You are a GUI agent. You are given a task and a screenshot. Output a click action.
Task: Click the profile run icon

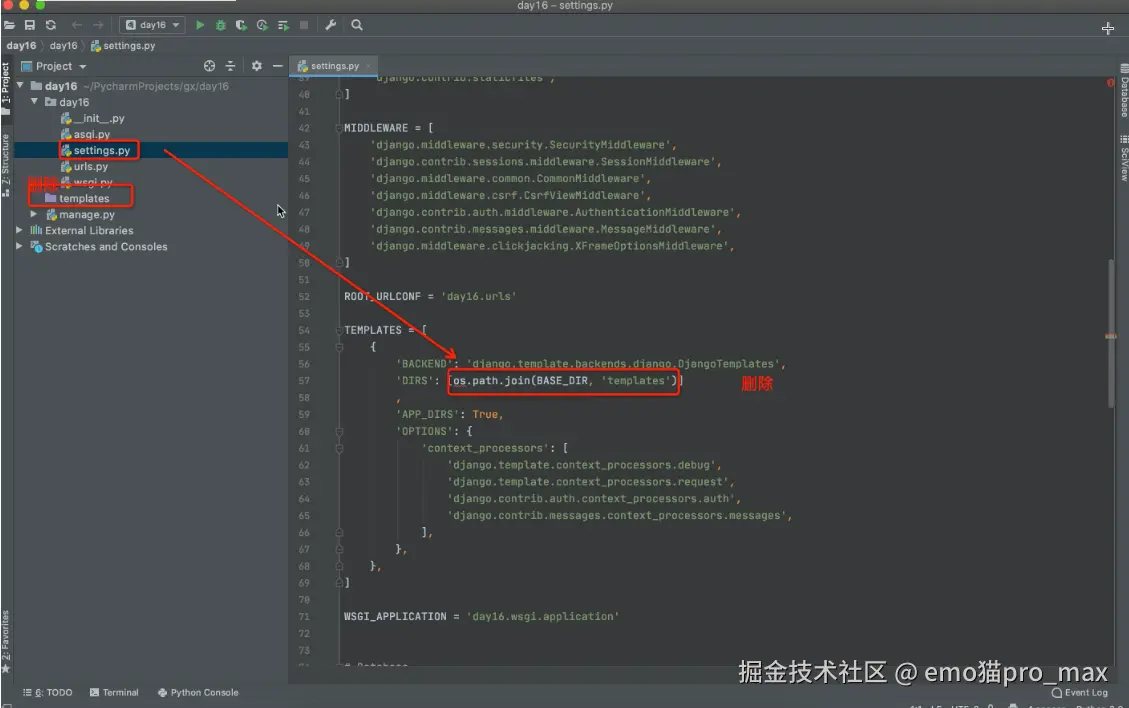tap(262, 25)
